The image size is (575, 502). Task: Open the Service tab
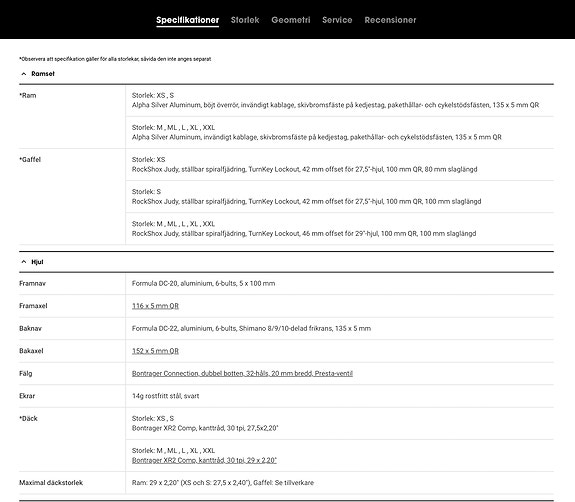(x=337, y=20)
